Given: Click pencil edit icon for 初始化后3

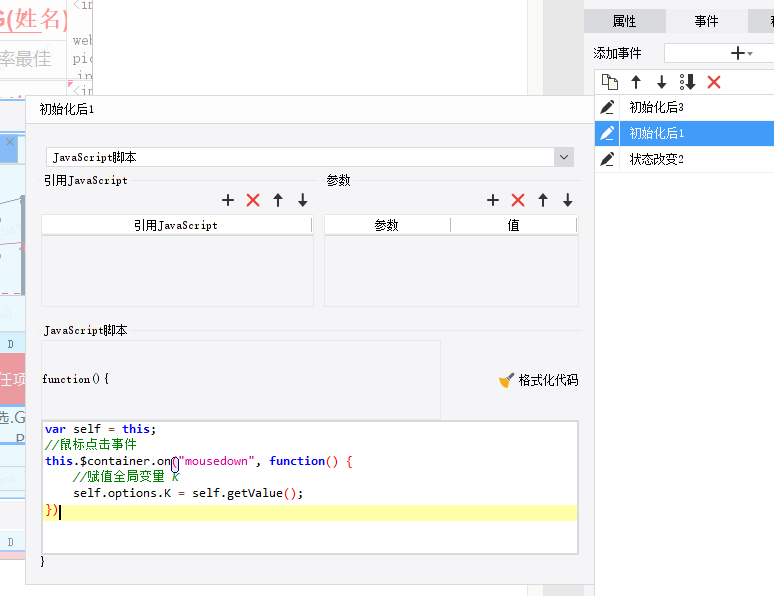Looking at the screenshot, I should click(607, 107).
